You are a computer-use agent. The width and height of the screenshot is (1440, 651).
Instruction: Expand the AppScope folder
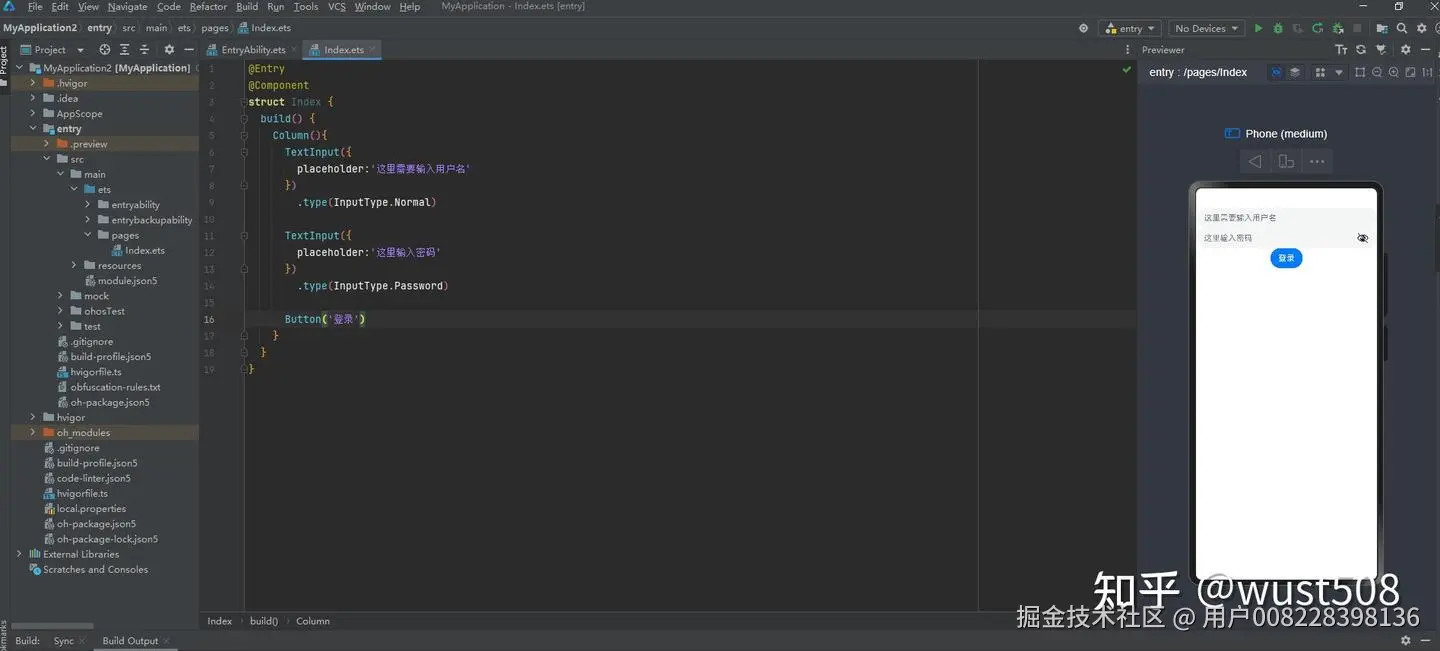tap(33, 114)
